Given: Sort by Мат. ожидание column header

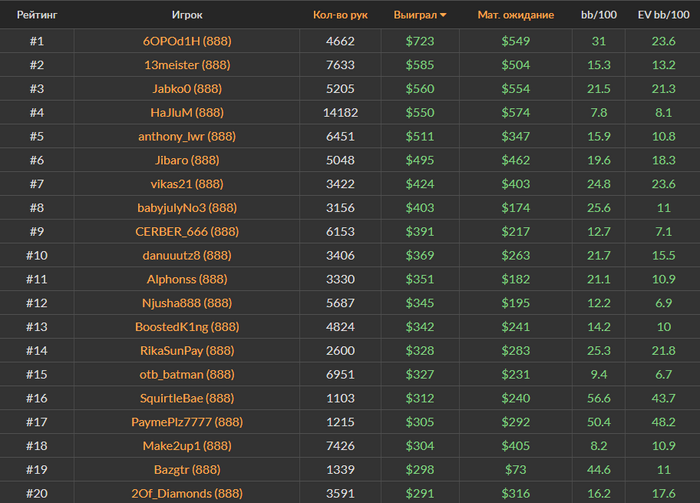Looking at the screenshot, I should click(516, 15).
